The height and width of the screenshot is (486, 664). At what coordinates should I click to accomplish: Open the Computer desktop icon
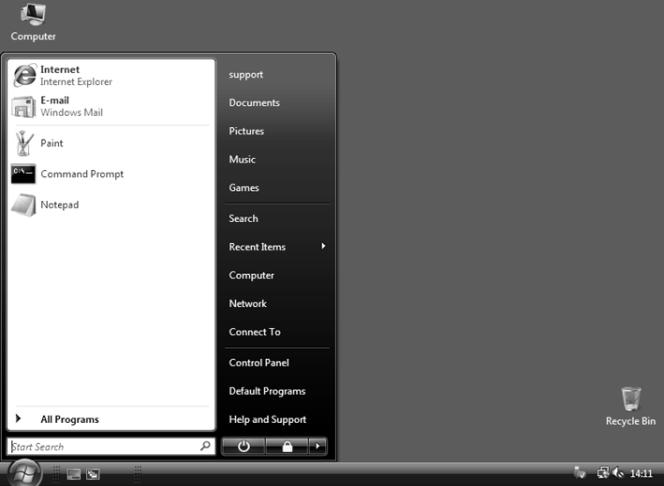click(33, 22)
